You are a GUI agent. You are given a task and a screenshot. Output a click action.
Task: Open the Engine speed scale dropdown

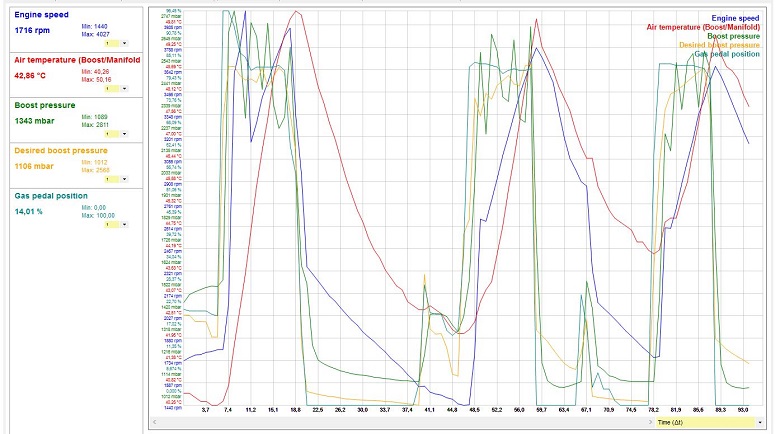coord(123,43)
